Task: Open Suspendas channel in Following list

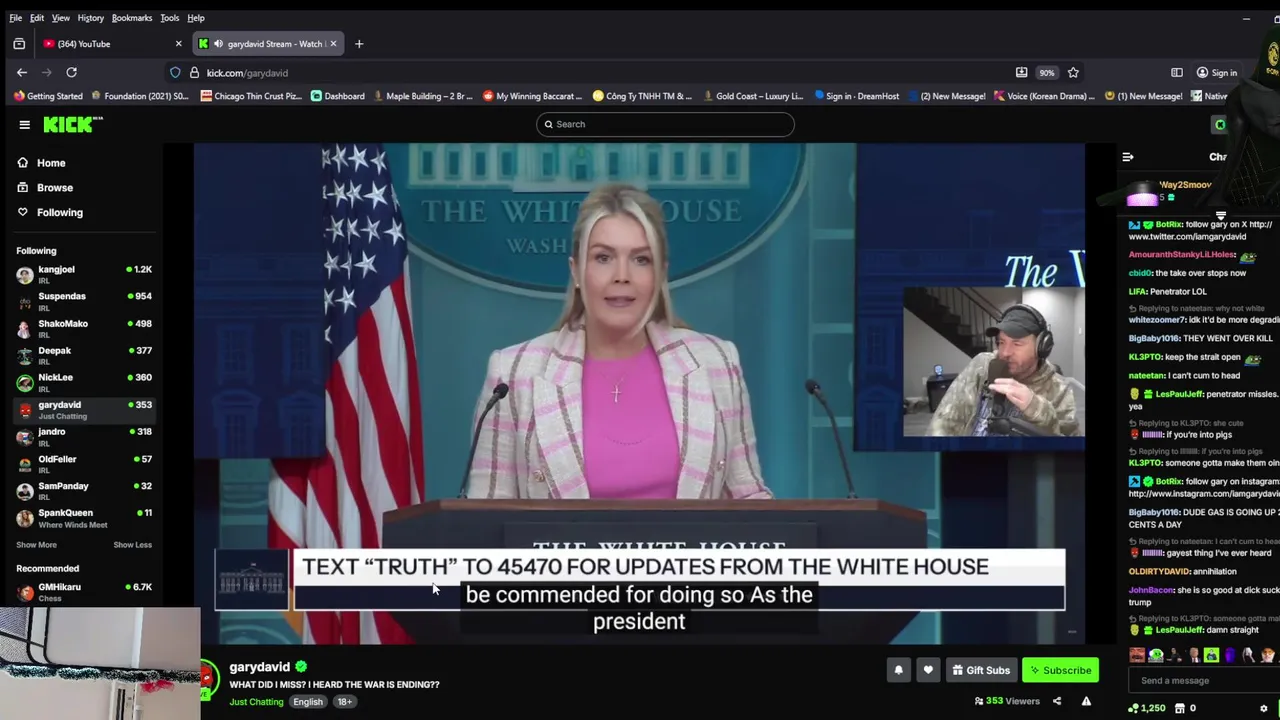Action: click(x=84, y=301)
